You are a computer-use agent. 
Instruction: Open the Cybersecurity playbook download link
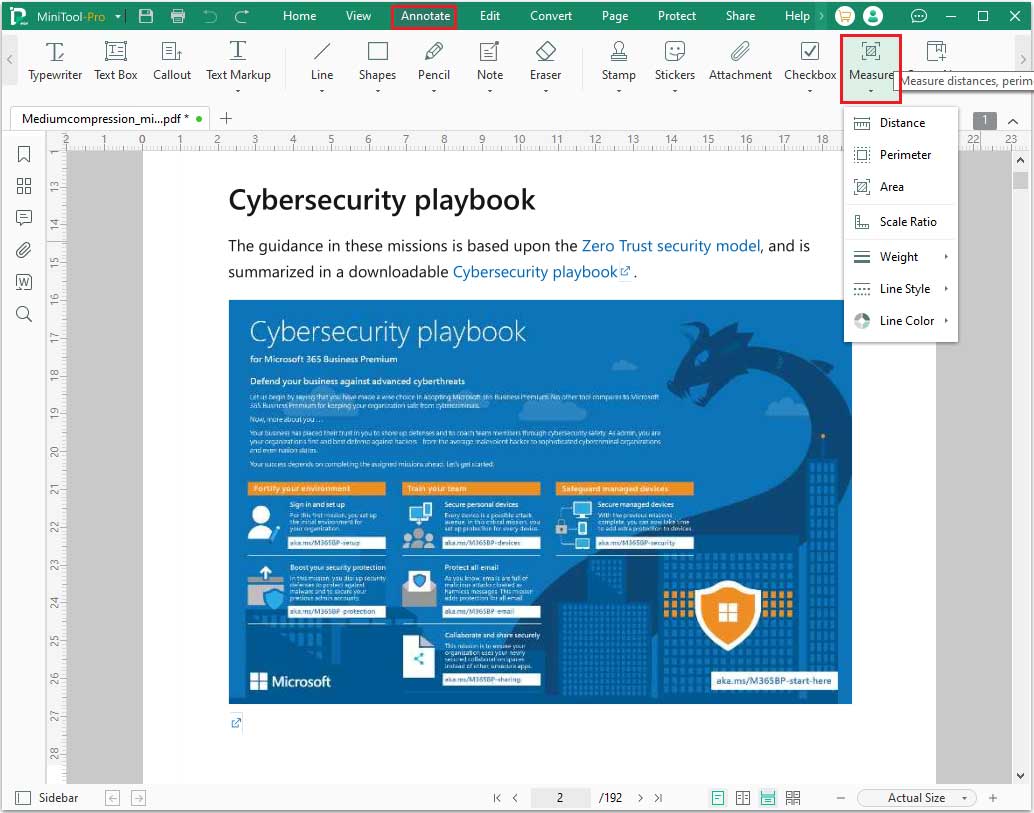[541, 272]
